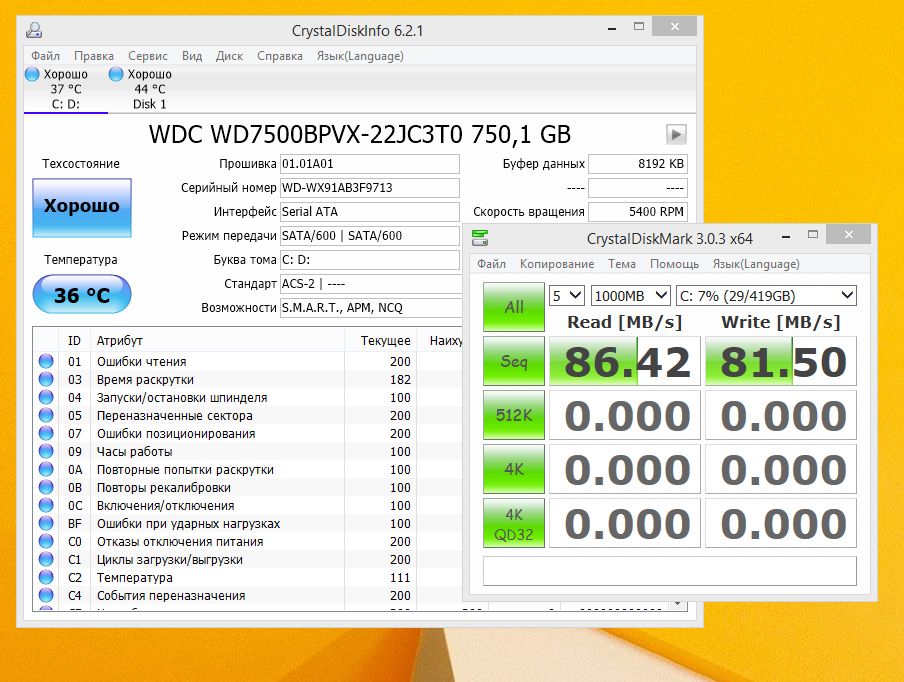Click the serial number field WD-WX91AB3F9713
904x682 pixels.
pos(370,188)
